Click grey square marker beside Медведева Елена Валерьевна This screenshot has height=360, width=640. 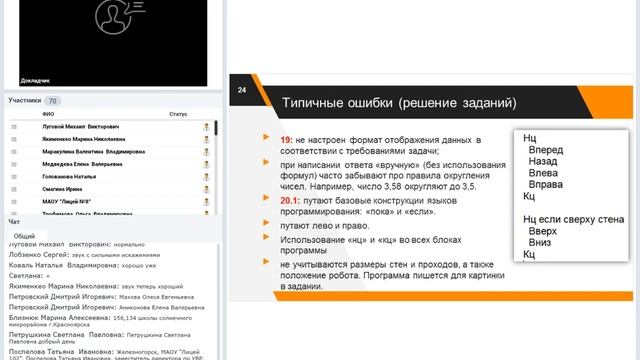coord(14,164)
